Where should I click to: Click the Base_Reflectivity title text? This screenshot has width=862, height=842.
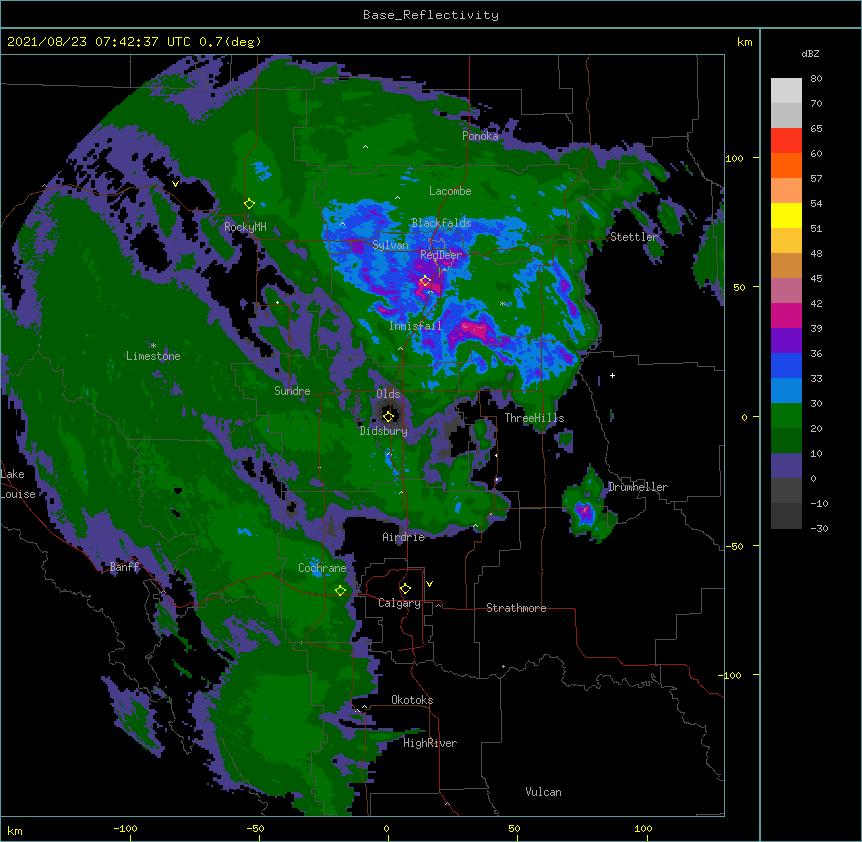(431, 15)
